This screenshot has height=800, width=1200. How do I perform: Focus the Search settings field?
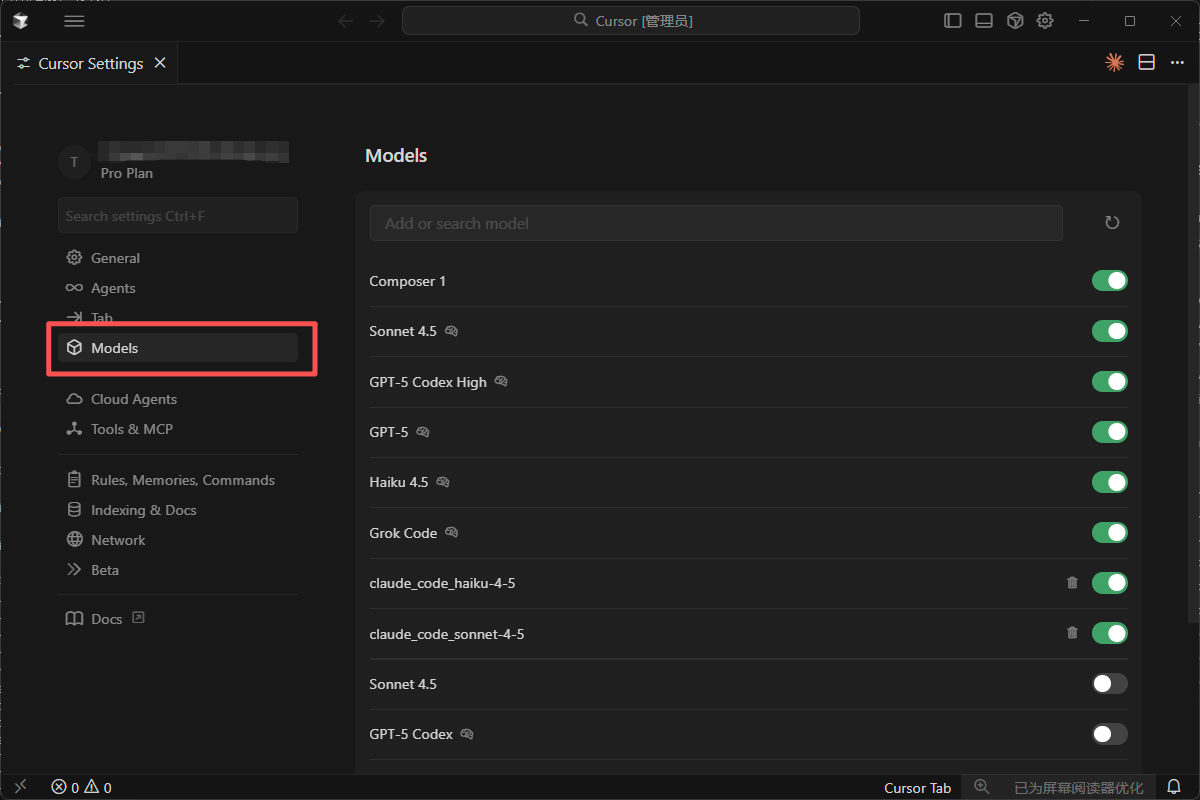click(x=178, y=215)
